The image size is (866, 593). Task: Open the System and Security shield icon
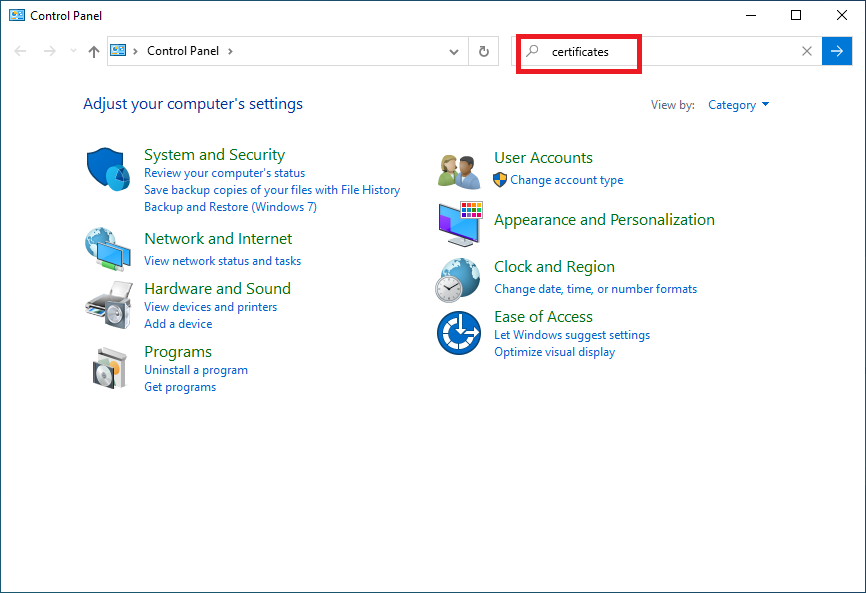pyautogui.click(x=108, y=169)
